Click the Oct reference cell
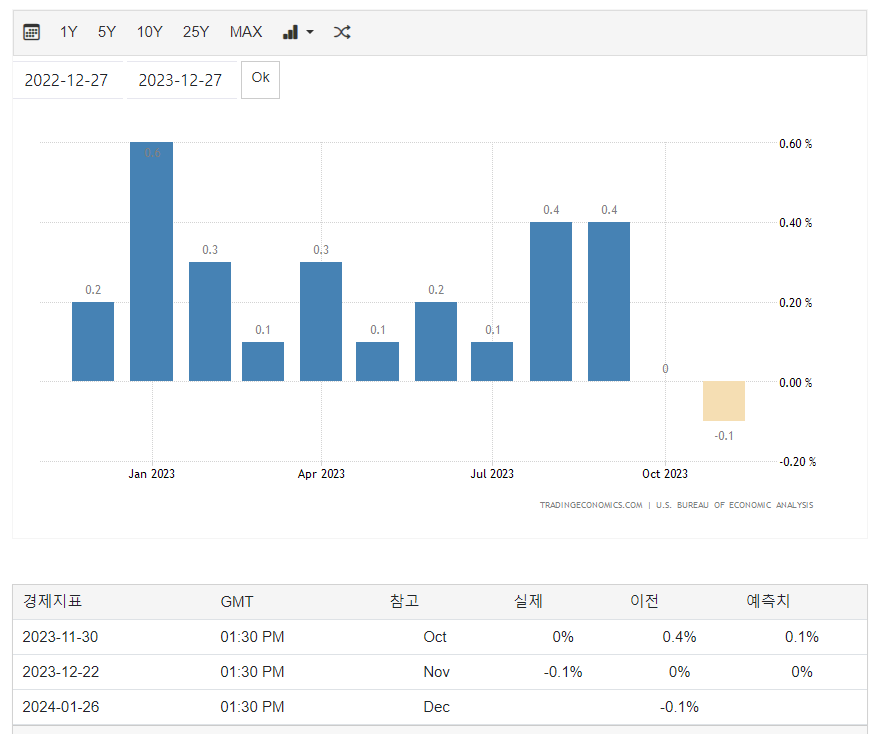The image size is (876, 734). (435, 637)
